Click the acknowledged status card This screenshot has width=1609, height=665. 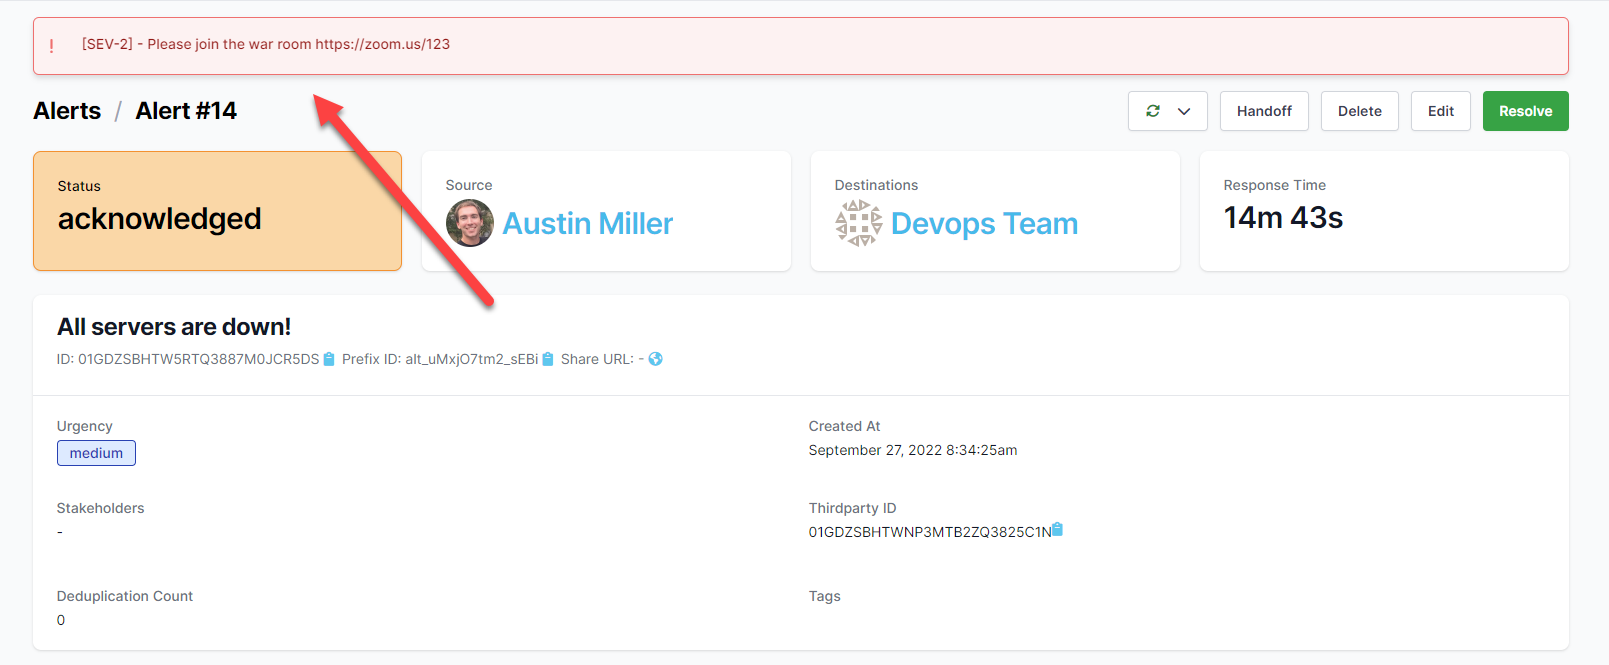(x=217, y=211)
